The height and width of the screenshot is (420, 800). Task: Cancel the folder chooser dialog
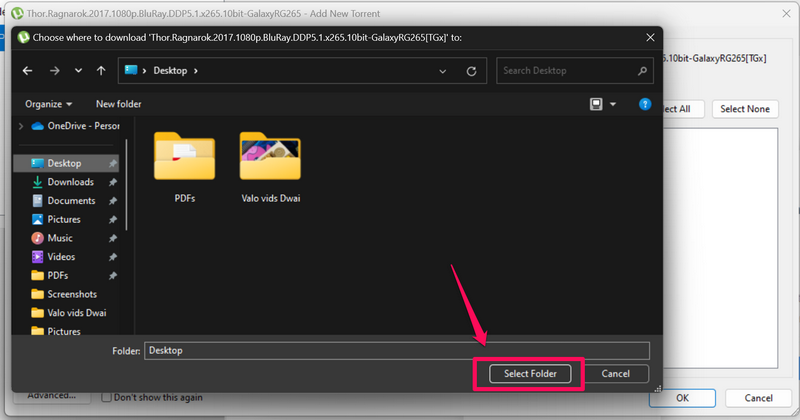(615, 374)
